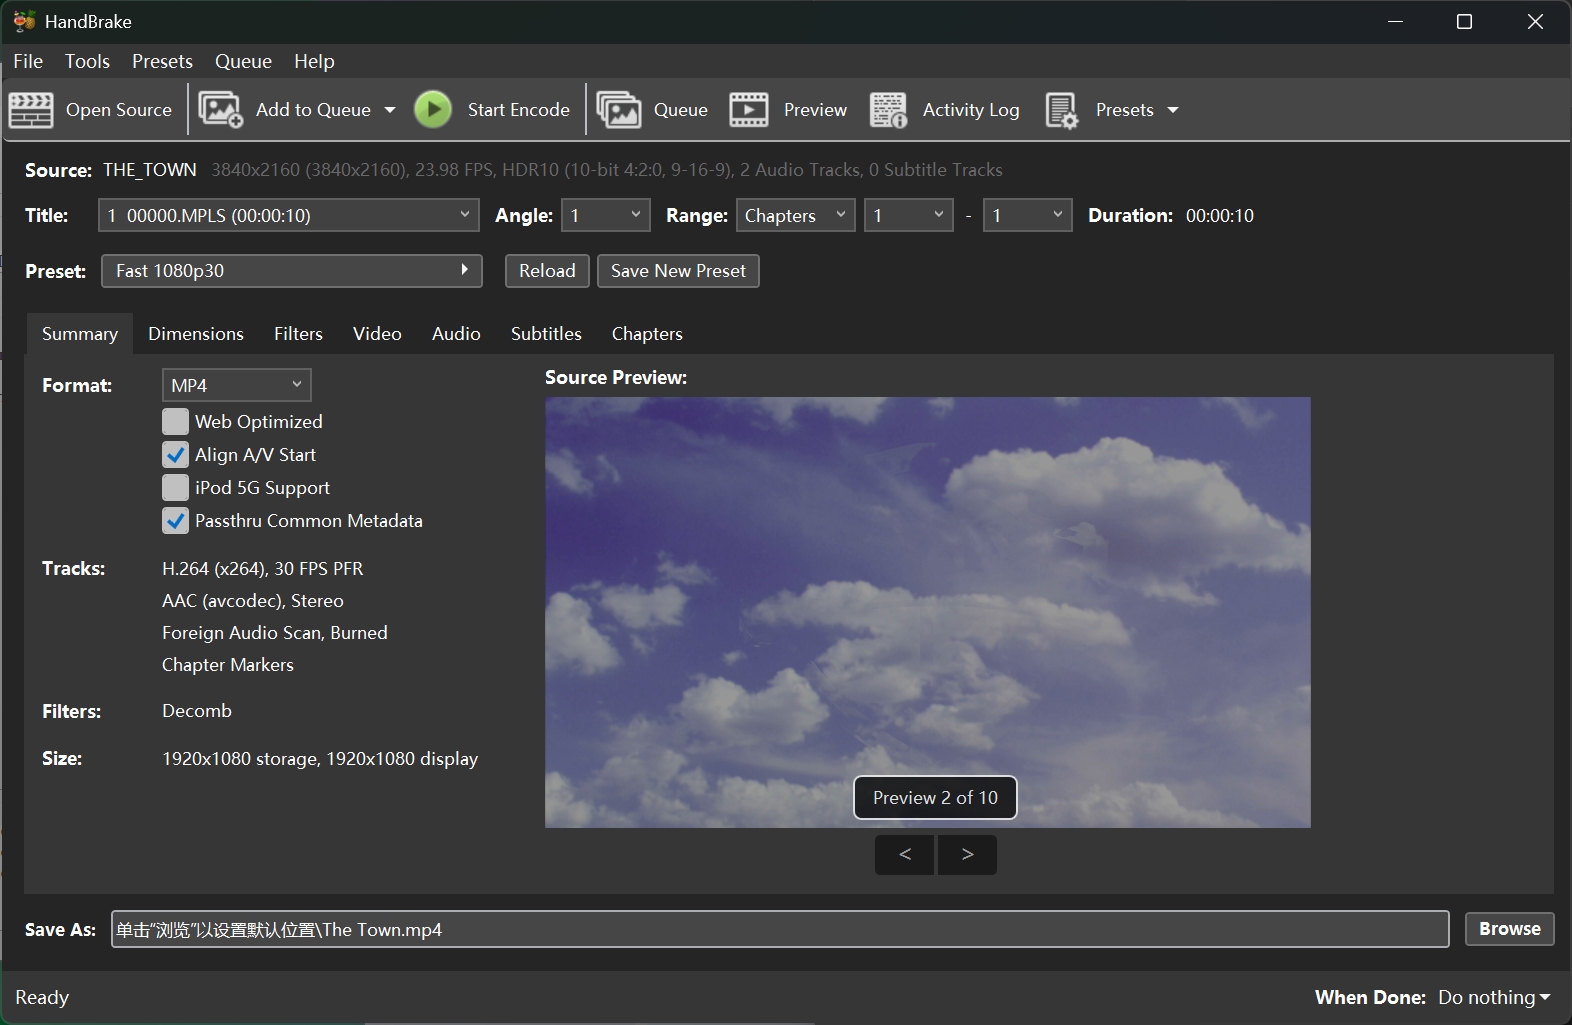Click the Activity Log label

(x=971, y=110)
